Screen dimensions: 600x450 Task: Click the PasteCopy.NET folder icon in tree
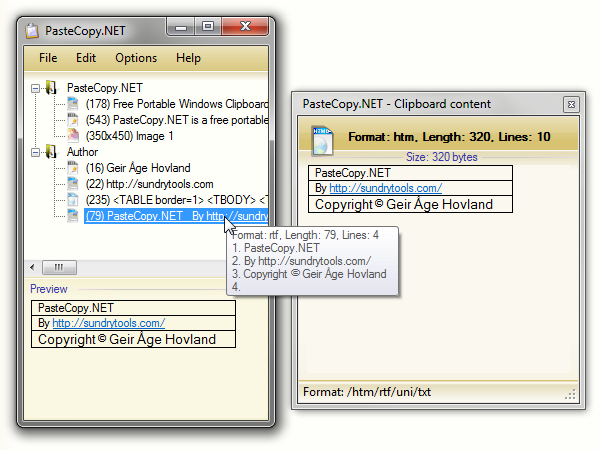pos(51,88)
